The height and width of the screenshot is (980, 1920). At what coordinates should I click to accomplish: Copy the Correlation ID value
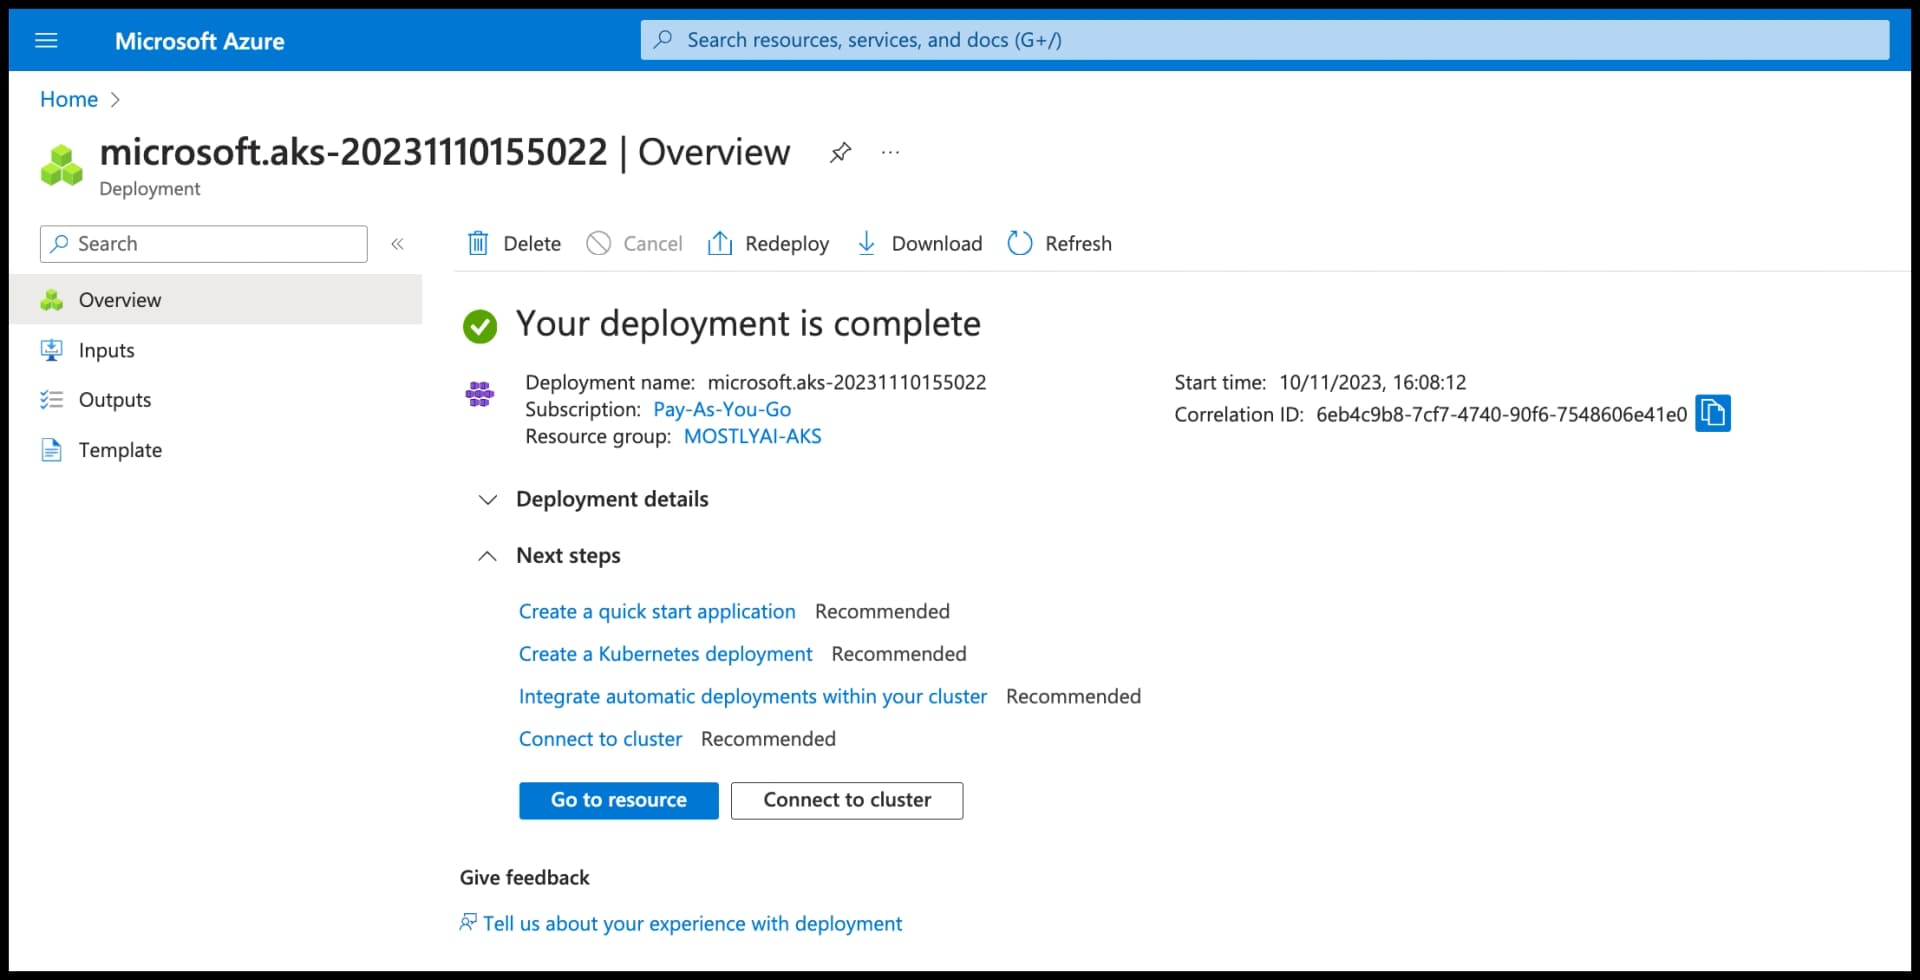(x=1712, y=413)
